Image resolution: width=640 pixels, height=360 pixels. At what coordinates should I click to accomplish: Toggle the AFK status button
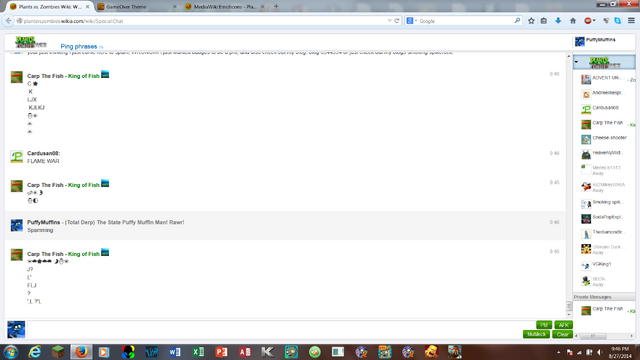coord(563,325)
